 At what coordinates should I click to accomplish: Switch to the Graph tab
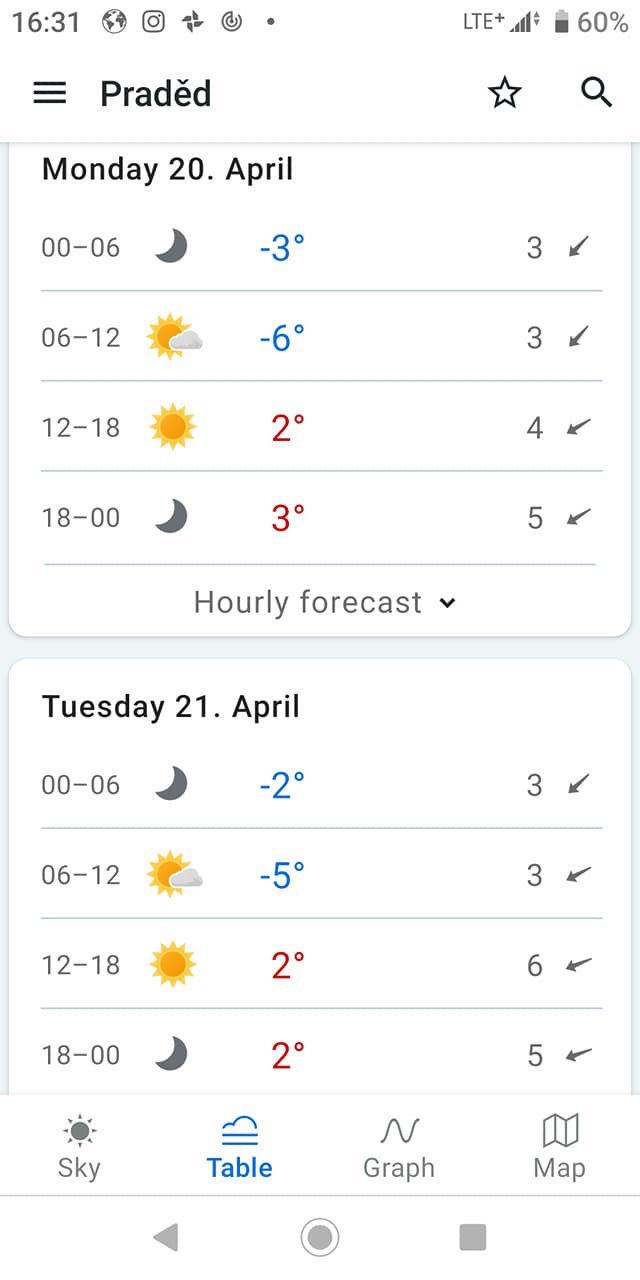399,1147
